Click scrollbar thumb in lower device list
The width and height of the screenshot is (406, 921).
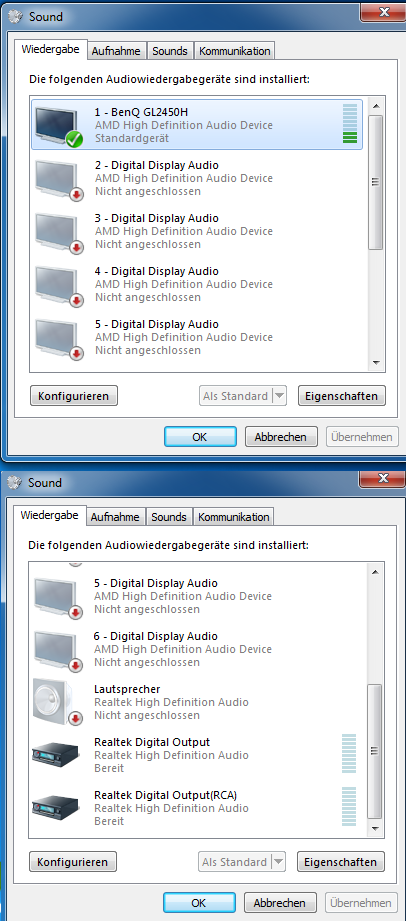pos(375,751)
